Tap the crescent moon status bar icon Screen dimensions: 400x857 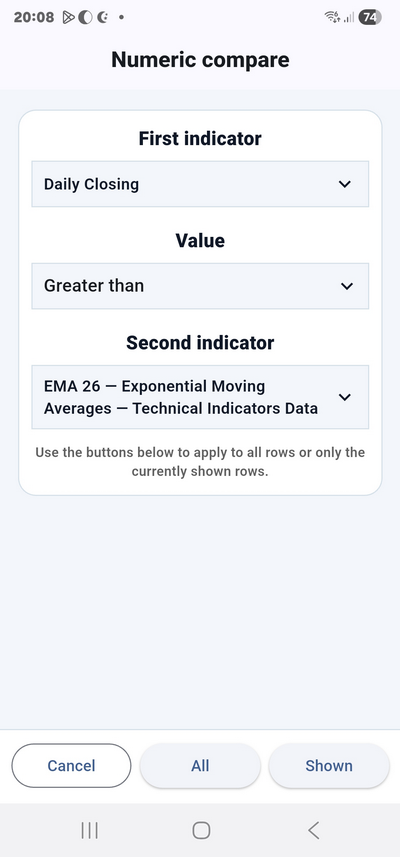(x=103, y=17)
